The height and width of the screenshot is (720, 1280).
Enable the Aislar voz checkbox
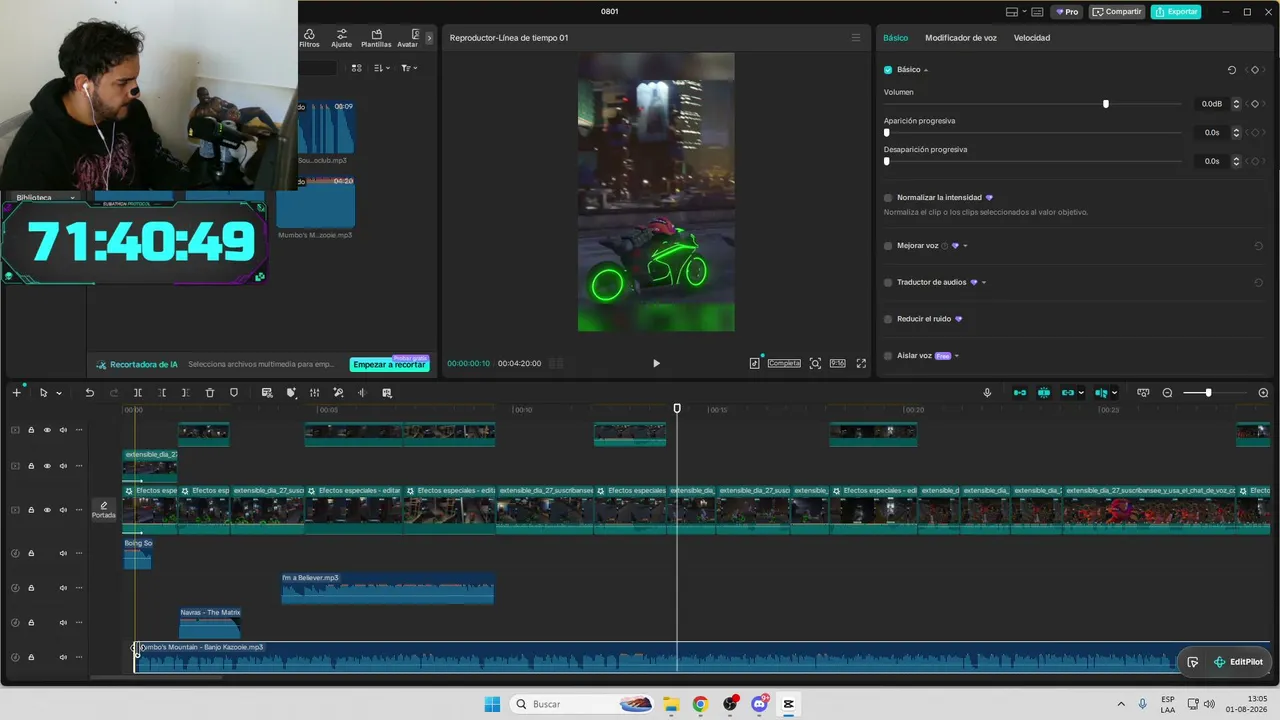pyautogui.click(x=888, y=356)
